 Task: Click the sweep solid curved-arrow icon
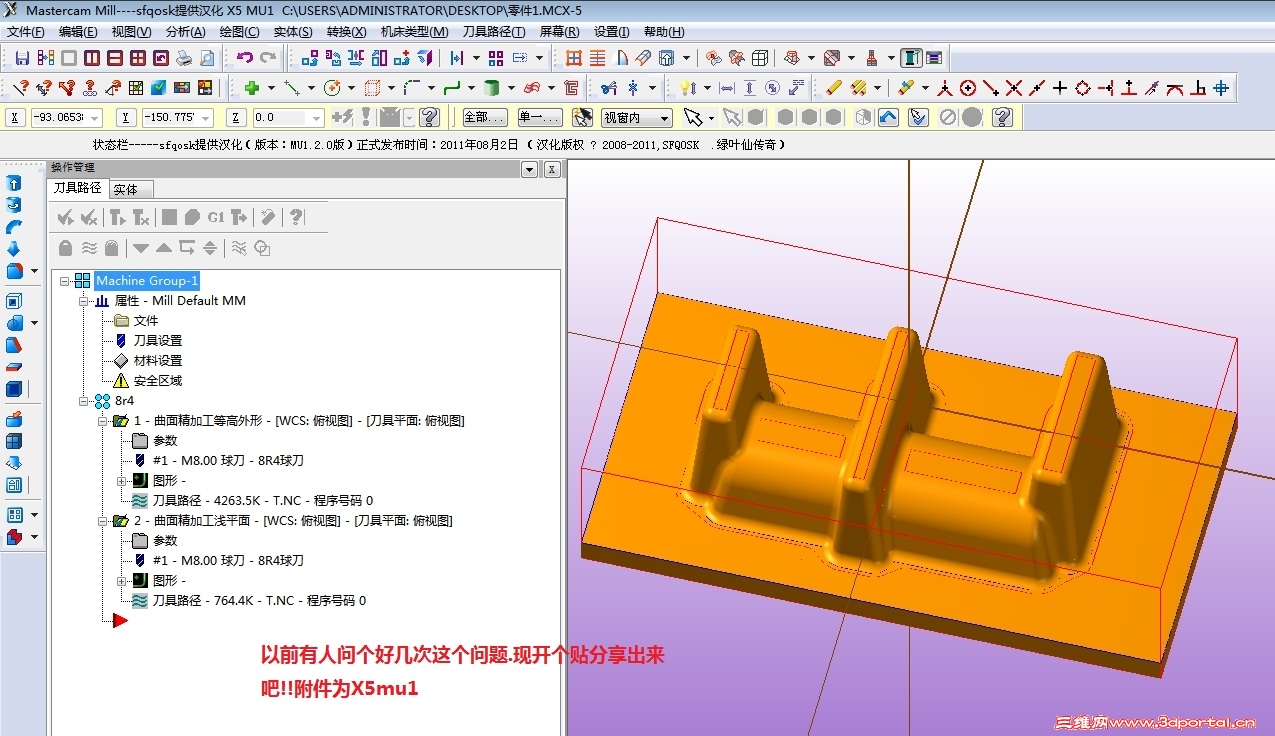pos(14,227)
